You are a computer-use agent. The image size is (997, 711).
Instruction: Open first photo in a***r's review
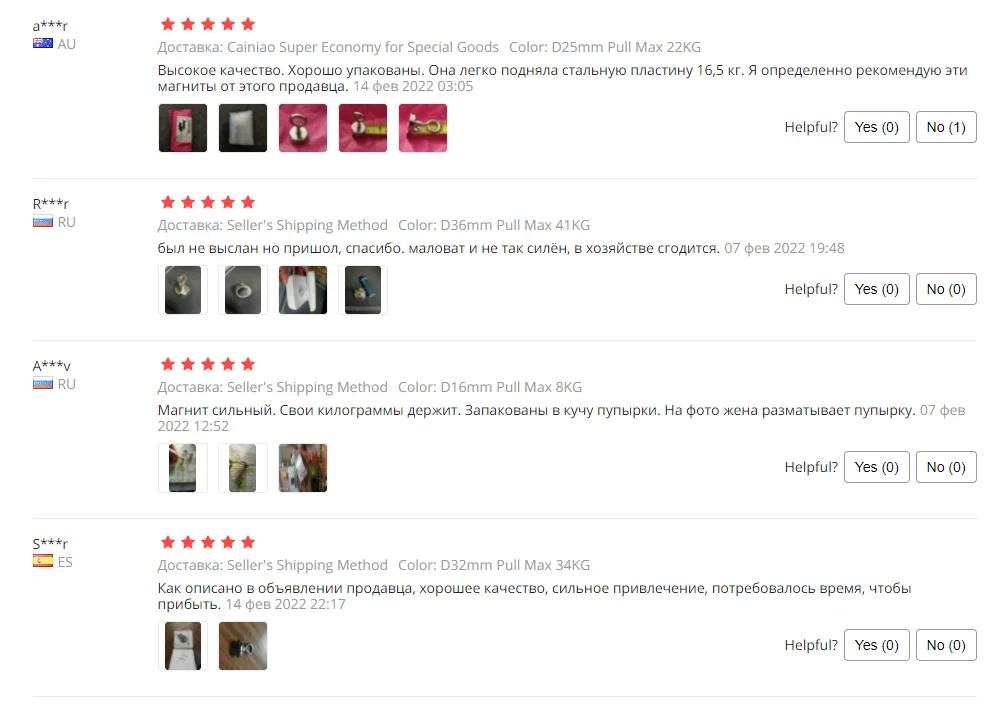point(182,128)
